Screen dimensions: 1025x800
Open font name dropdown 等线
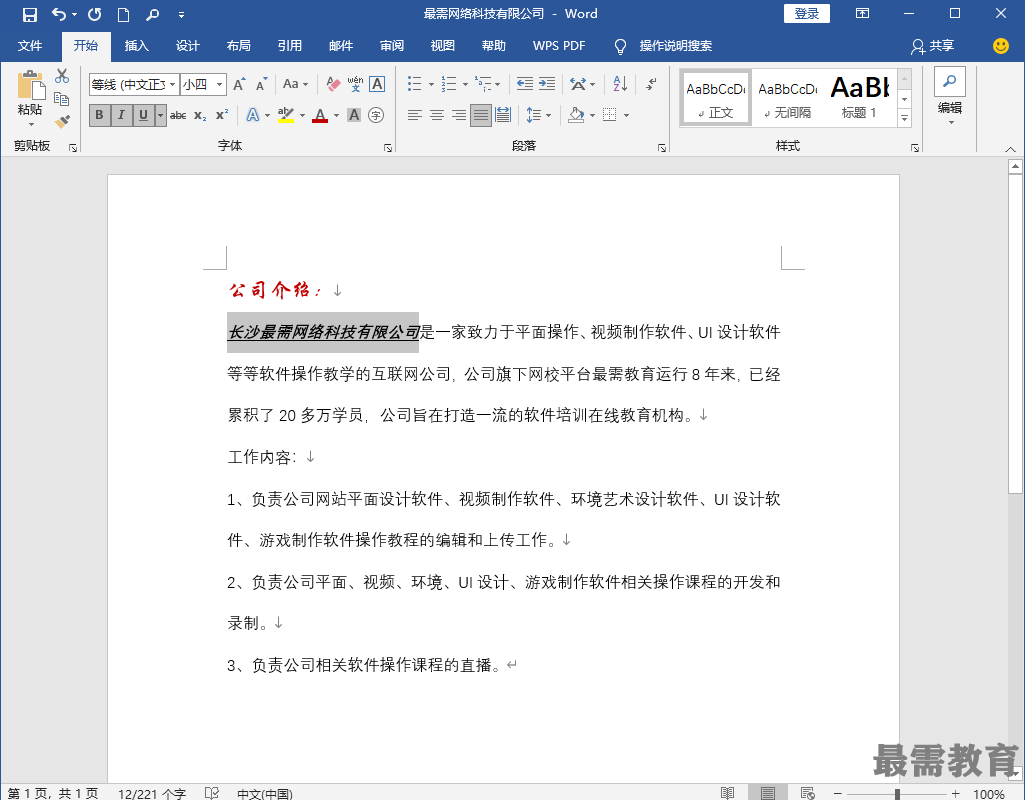(x=173, y=84)
